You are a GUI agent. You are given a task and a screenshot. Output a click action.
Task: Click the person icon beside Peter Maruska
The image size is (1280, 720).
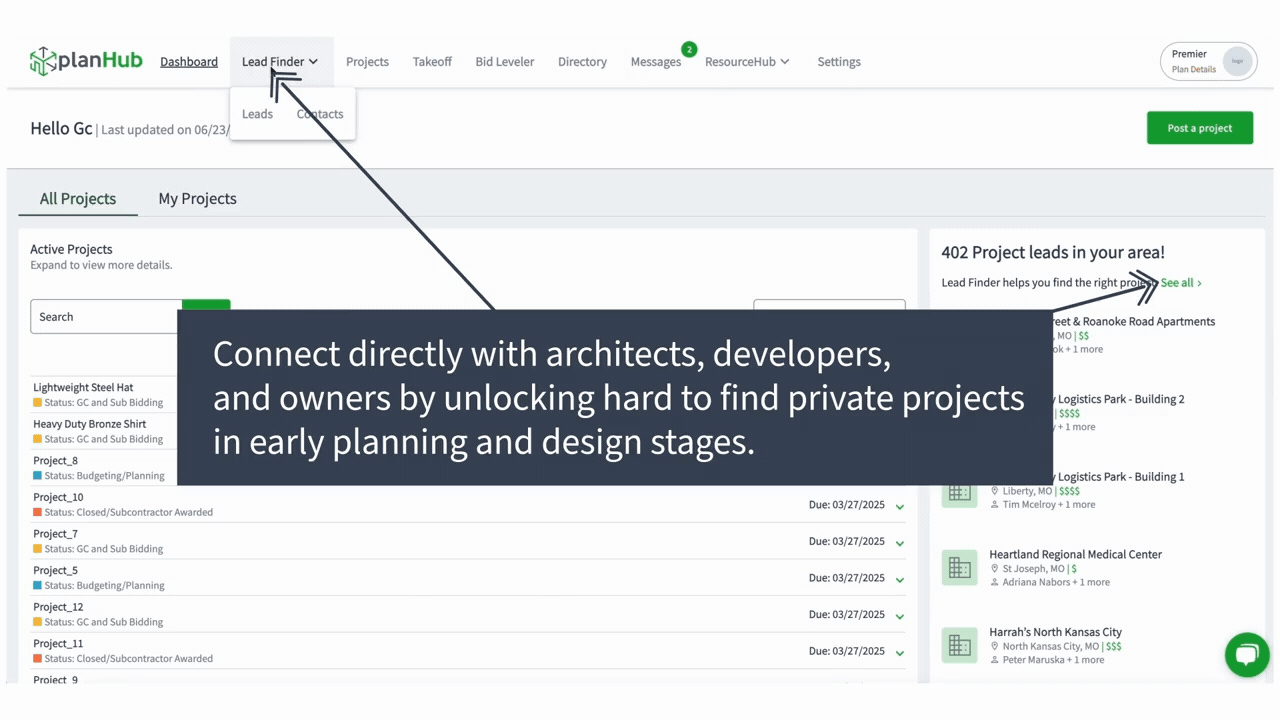[994, 660]
